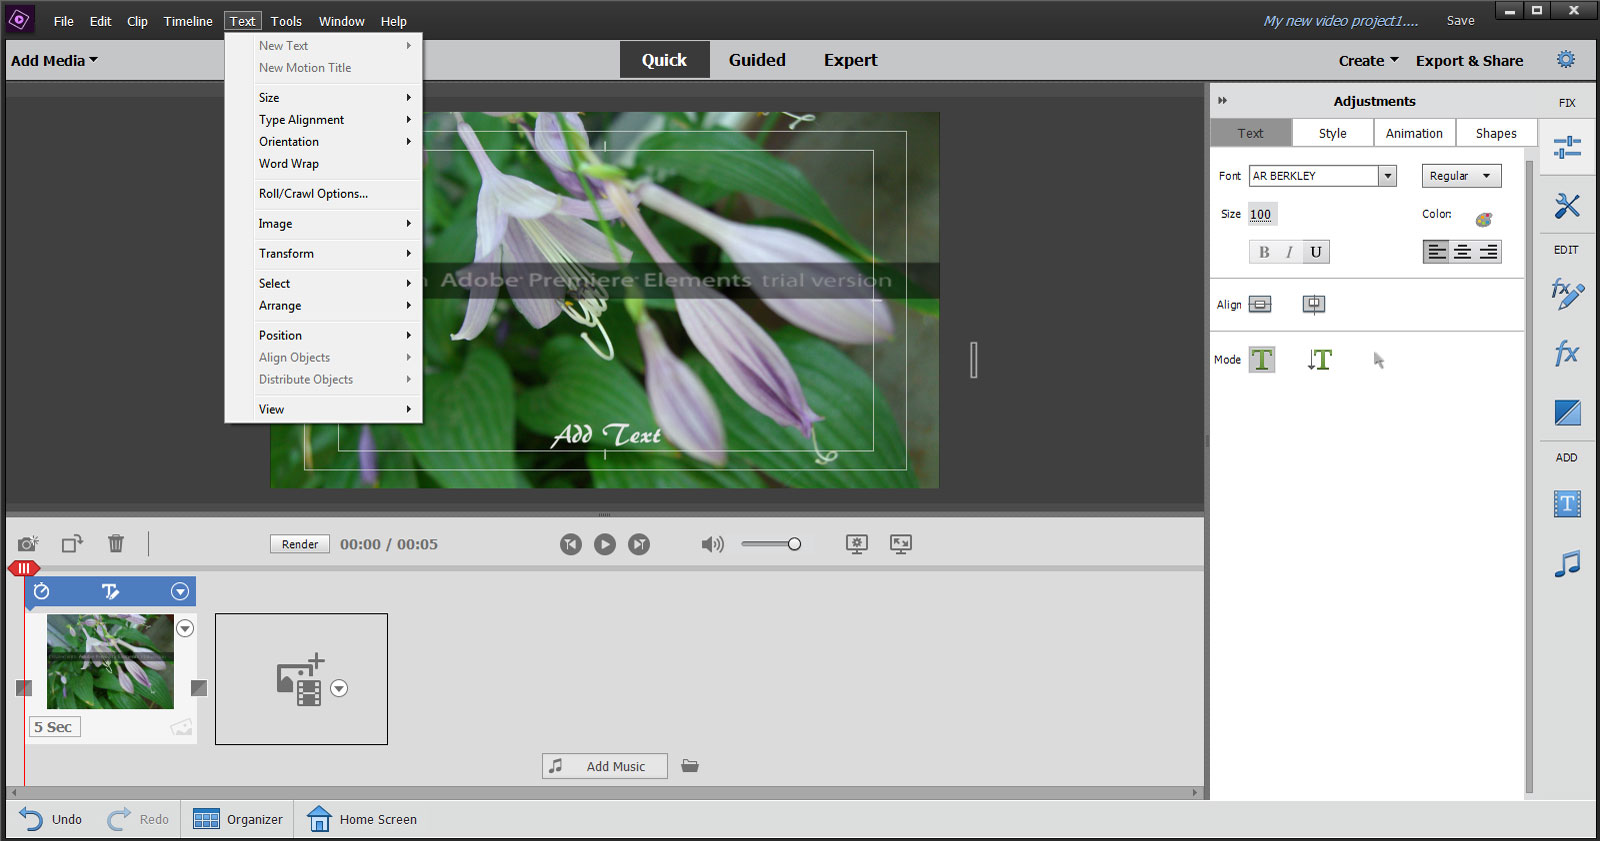
Task: Click the clip duration clock icon
Action: point(41,591)
